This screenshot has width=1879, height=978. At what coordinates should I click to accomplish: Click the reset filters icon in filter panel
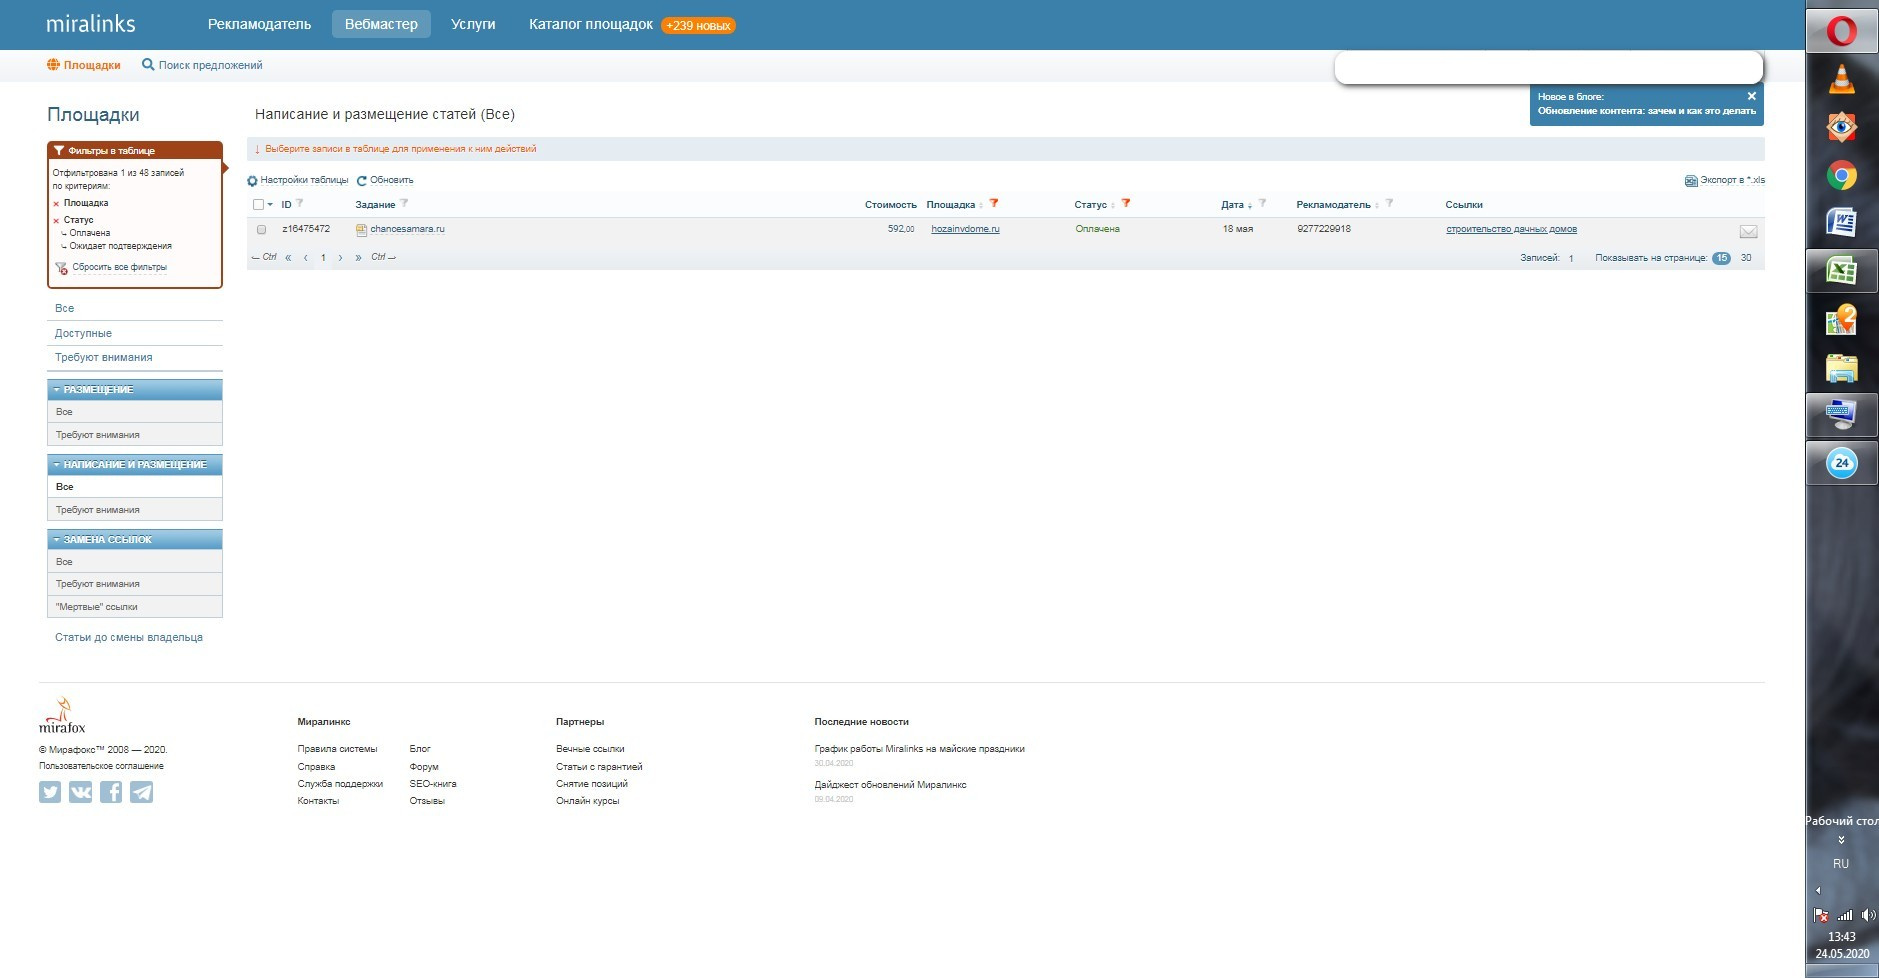coord(61,268)
